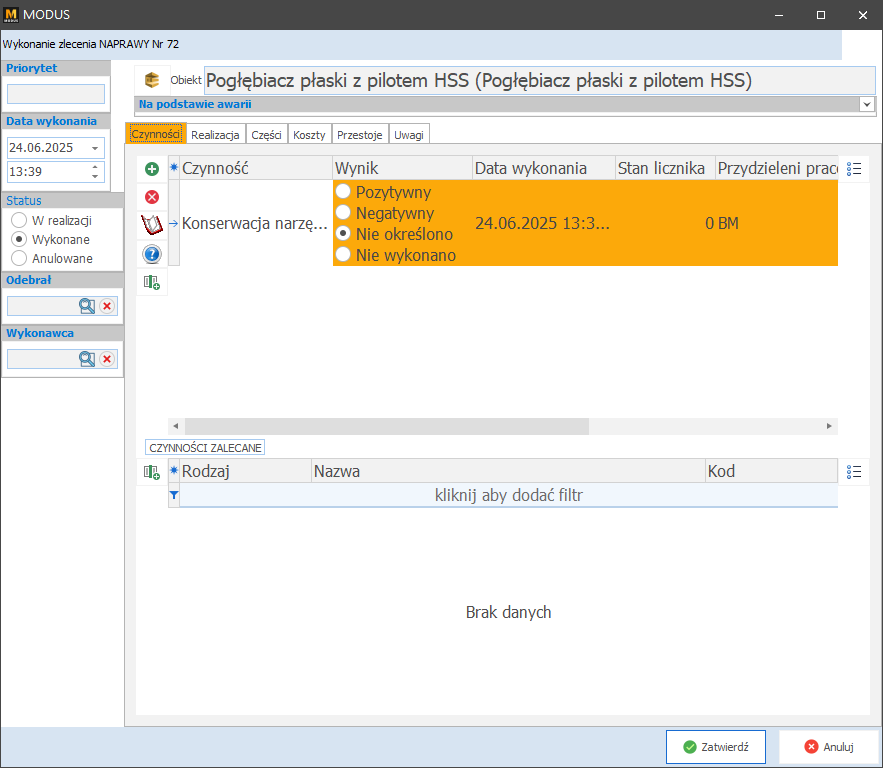The width and height of the screenshot is (883, 768).
Task: Click the magnifier search icon in Odebrał
Action: [87, 306]
